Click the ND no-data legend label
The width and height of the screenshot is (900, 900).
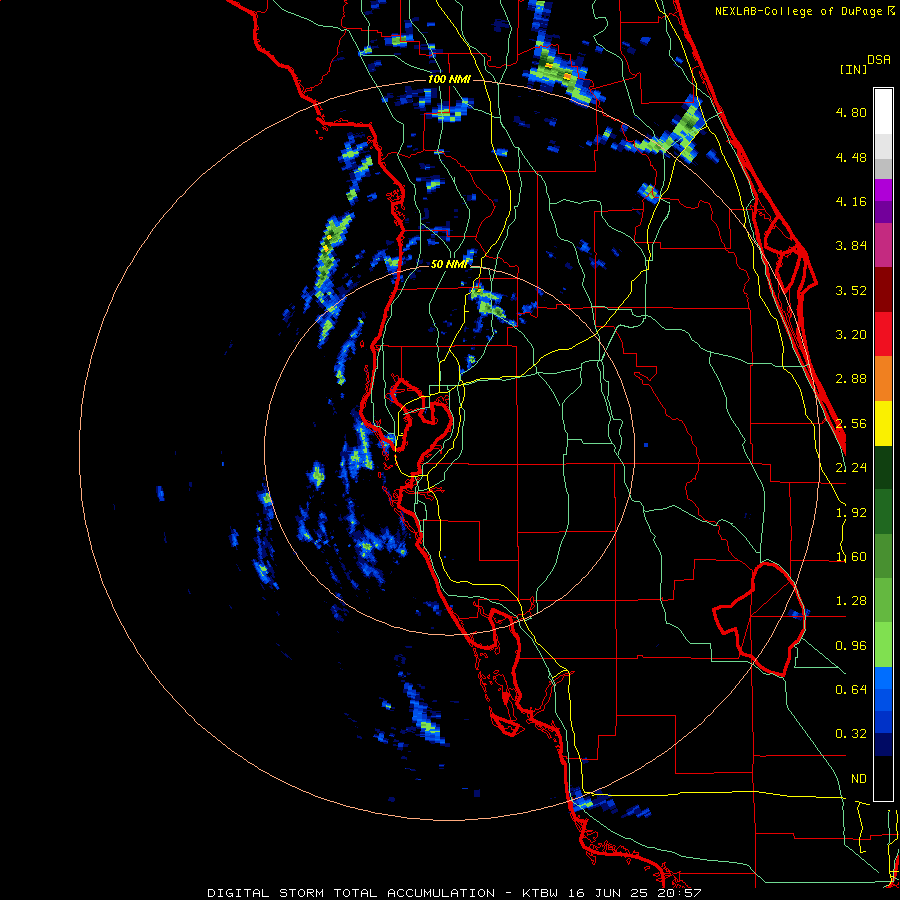point(859,779)
